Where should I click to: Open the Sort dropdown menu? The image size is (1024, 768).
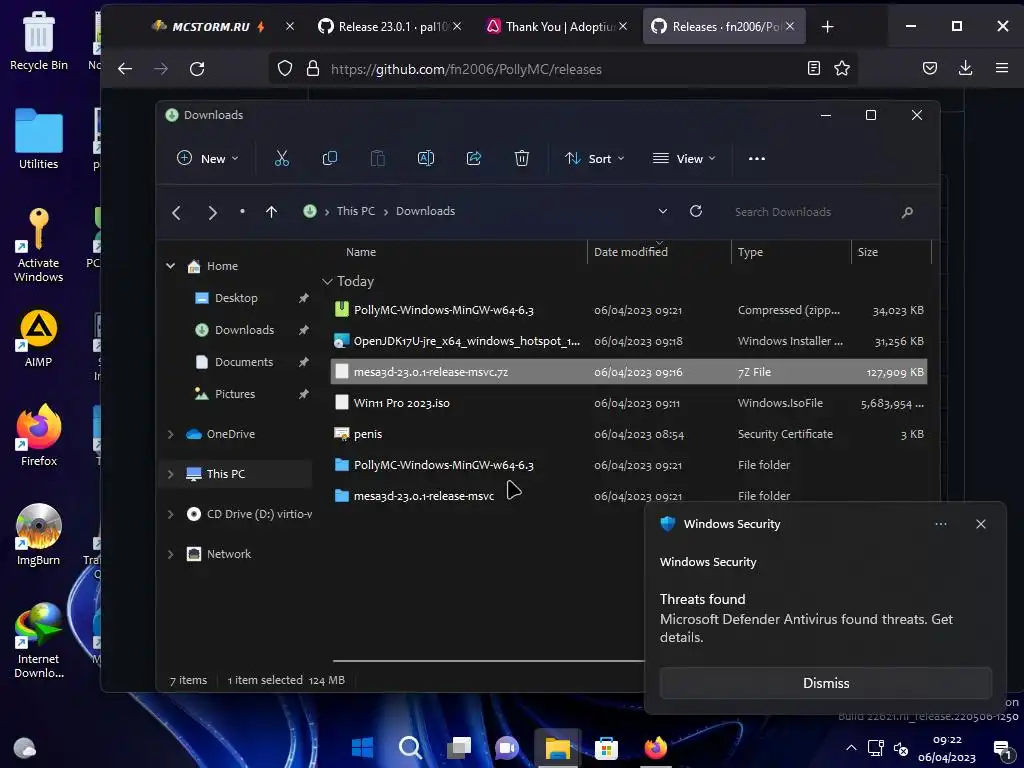pos(594,158)
